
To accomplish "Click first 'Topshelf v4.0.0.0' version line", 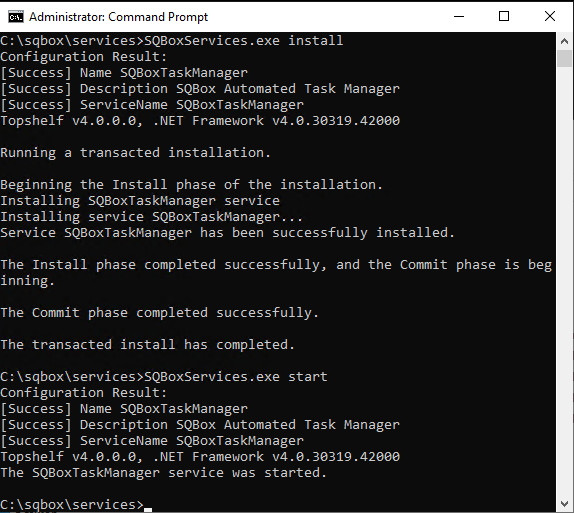I will point(200,120).
